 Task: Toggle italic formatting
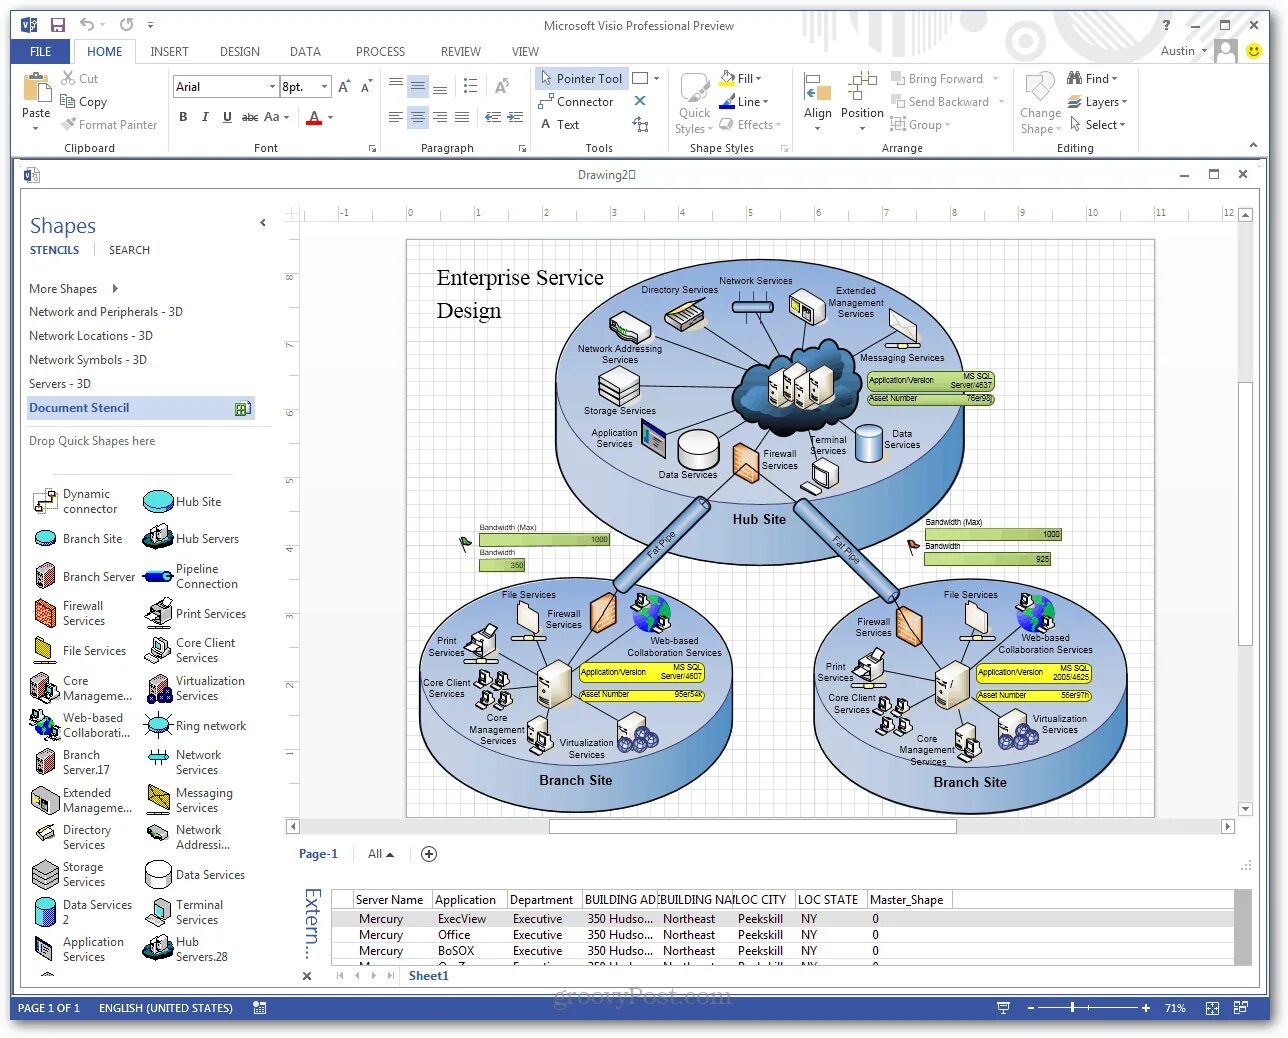tap(205, 117)
